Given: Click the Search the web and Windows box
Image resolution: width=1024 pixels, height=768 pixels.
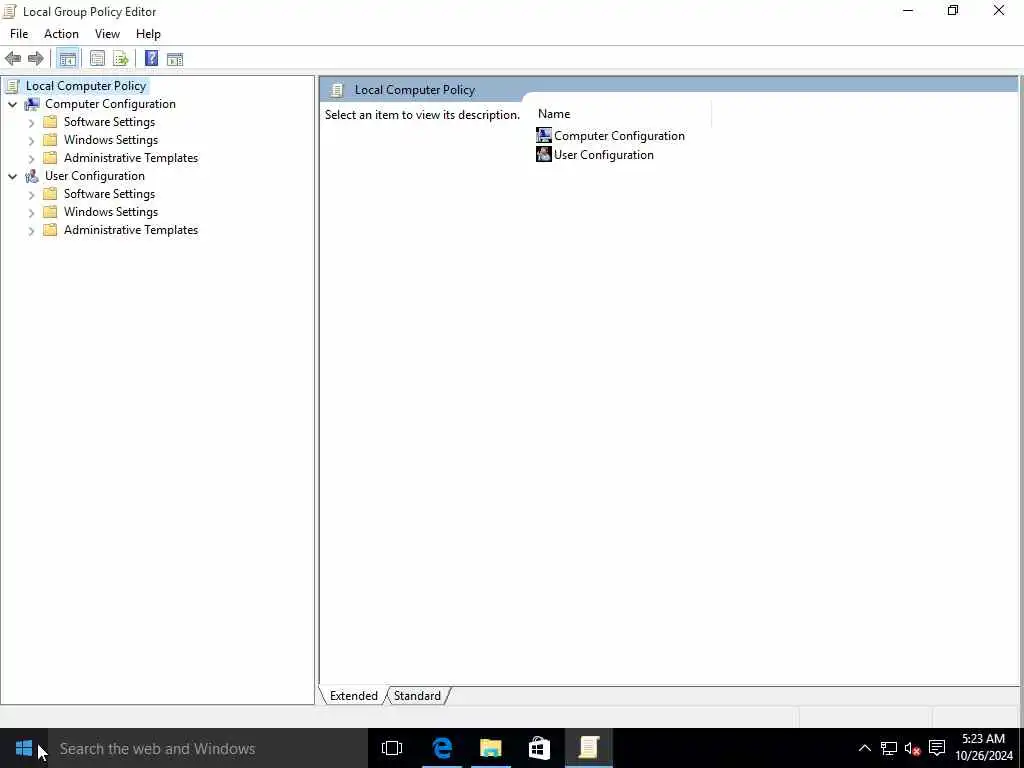Looking at the screenshot, I should [208, 748].
